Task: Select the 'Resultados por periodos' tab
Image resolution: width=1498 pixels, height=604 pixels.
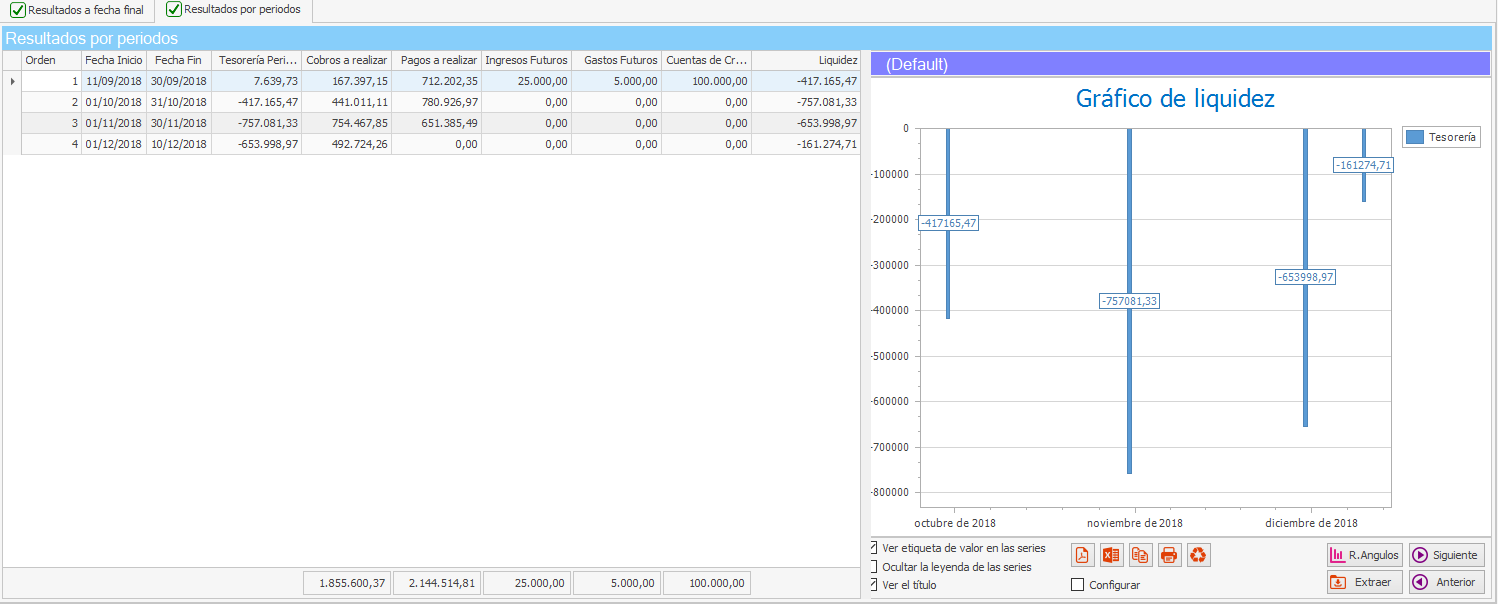Action: pyautogui.click(x=236, y=11)
